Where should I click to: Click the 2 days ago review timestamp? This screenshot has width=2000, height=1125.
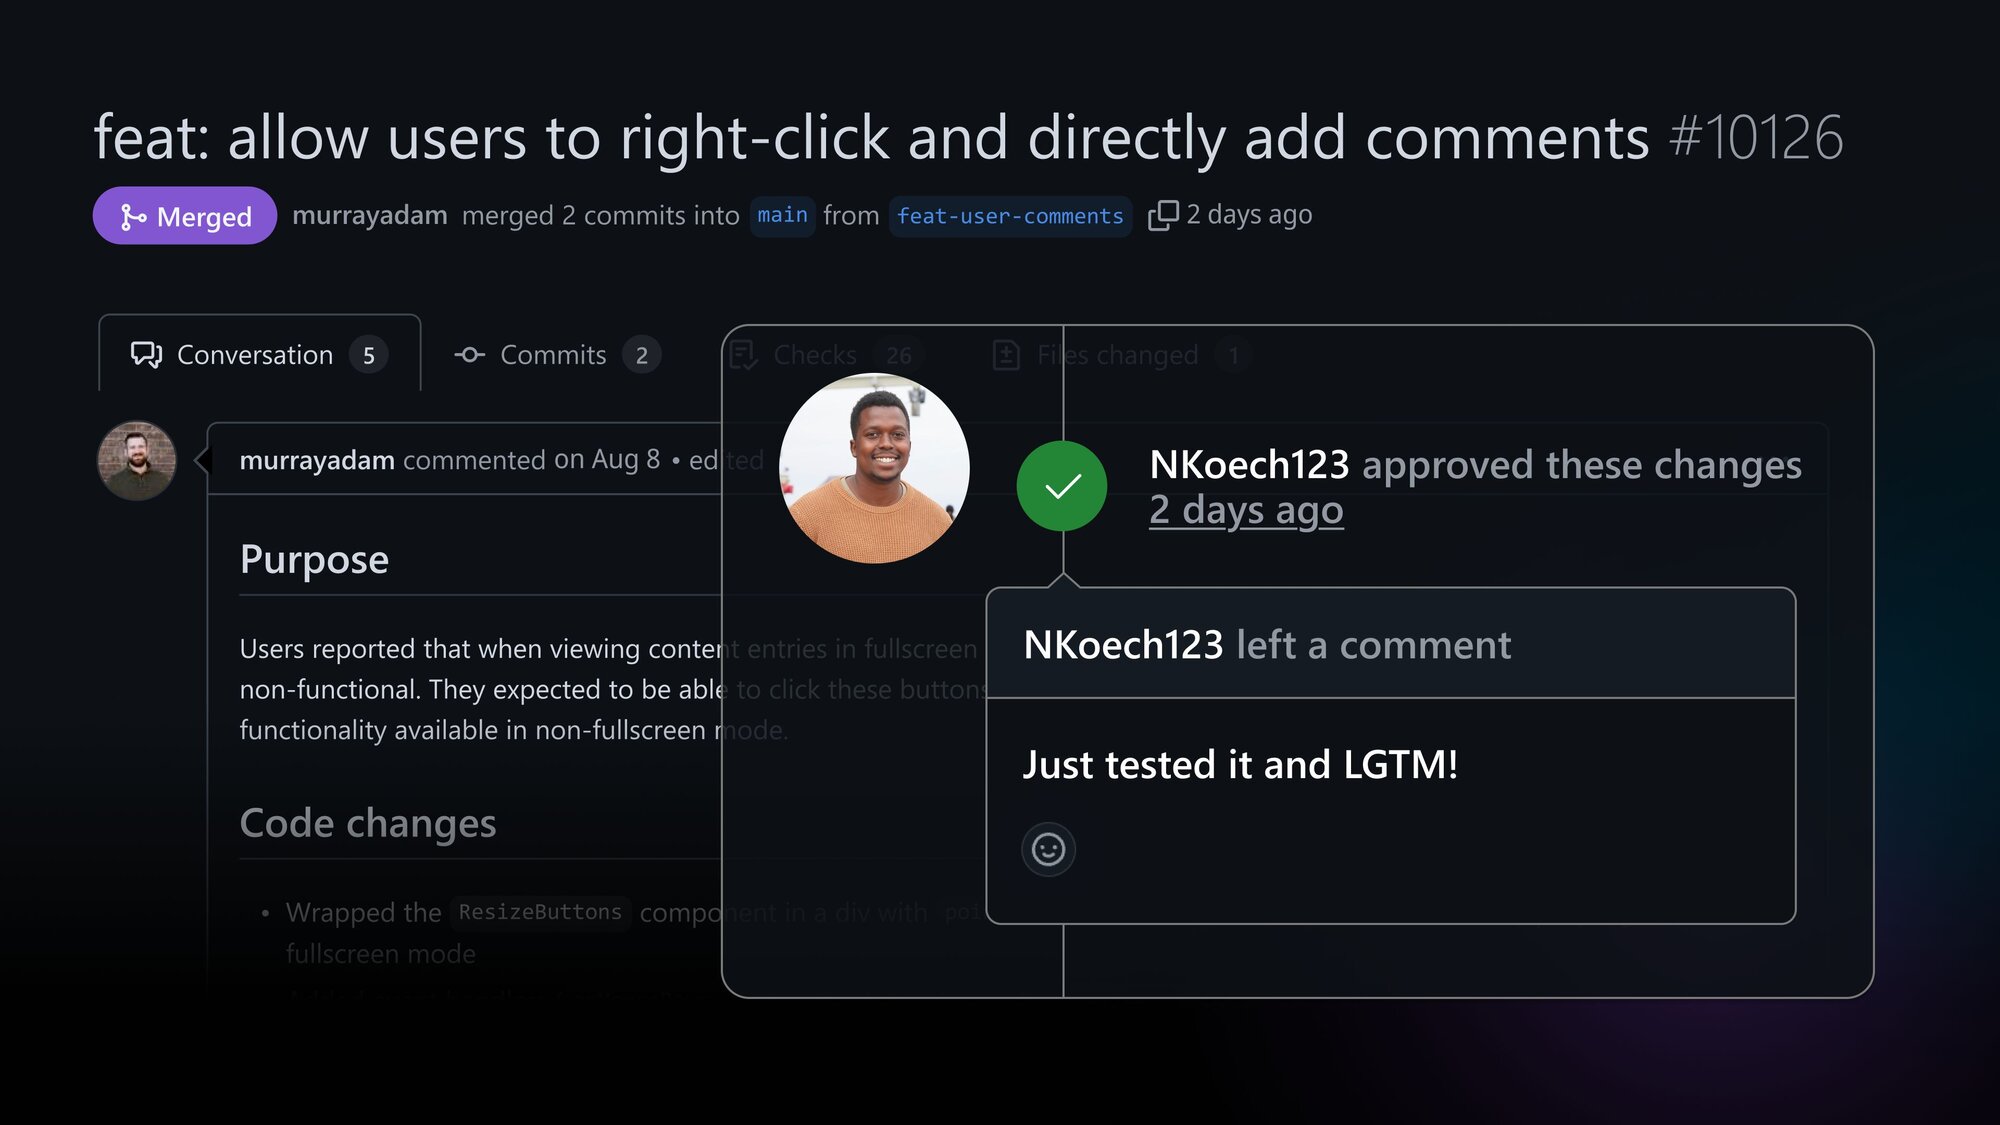1246,510
